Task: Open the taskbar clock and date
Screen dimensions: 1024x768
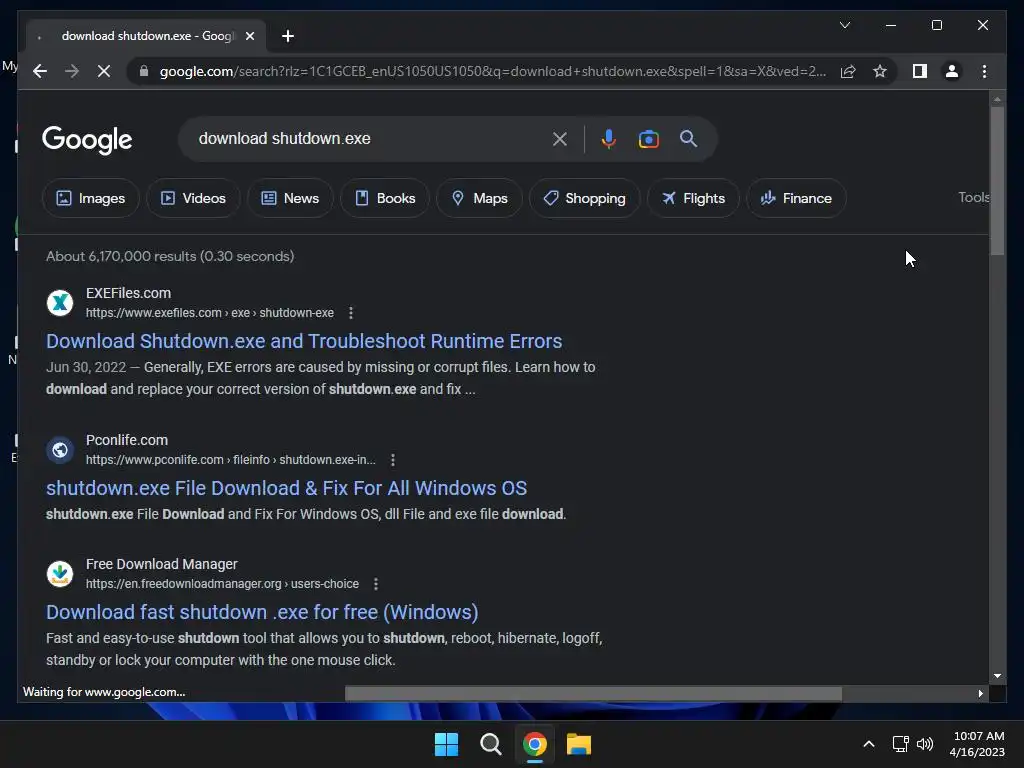Action: [x=978, y=744]
